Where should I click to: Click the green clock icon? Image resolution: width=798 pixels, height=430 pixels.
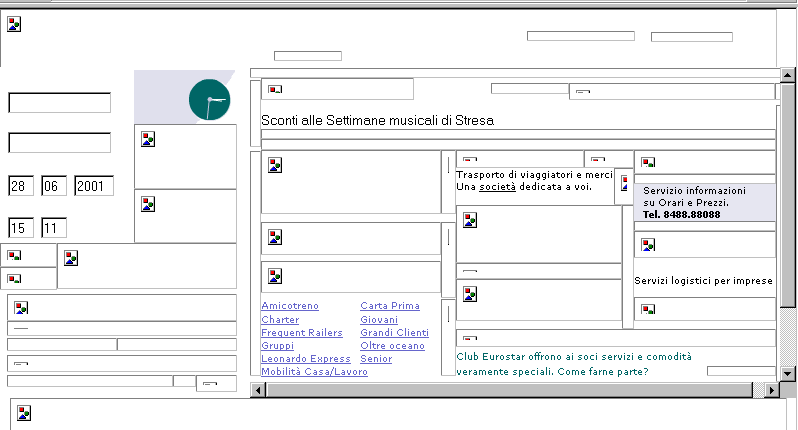point(210,100)
